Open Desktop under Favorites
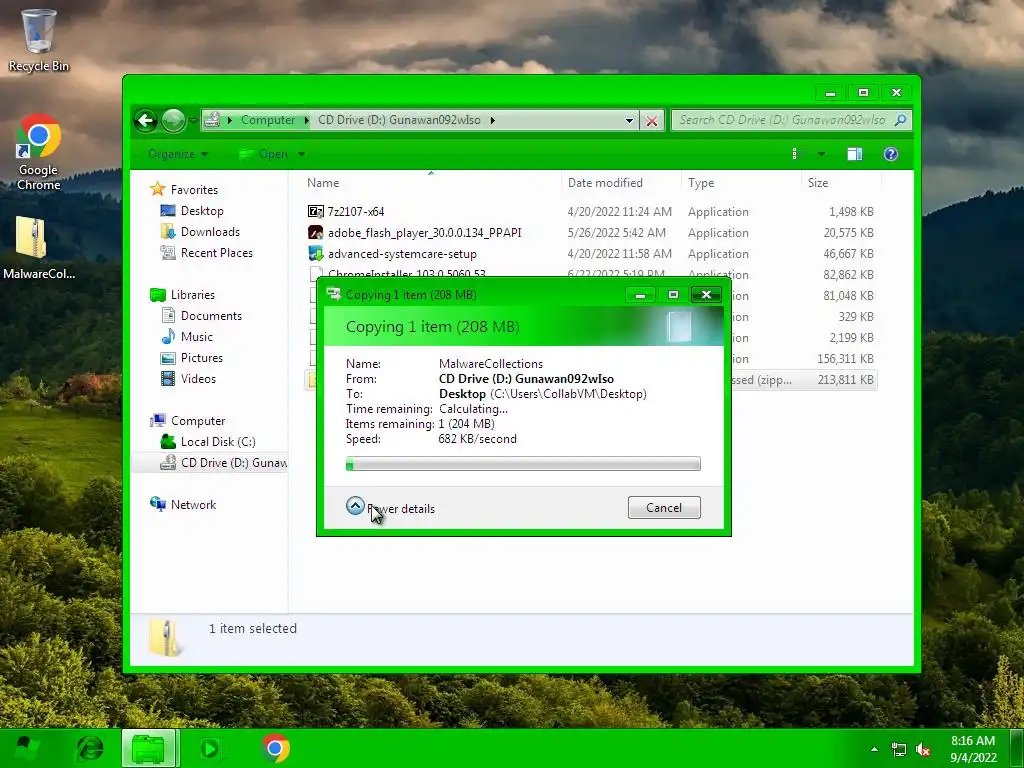1024x768 pixels. [x=202, y=211]
